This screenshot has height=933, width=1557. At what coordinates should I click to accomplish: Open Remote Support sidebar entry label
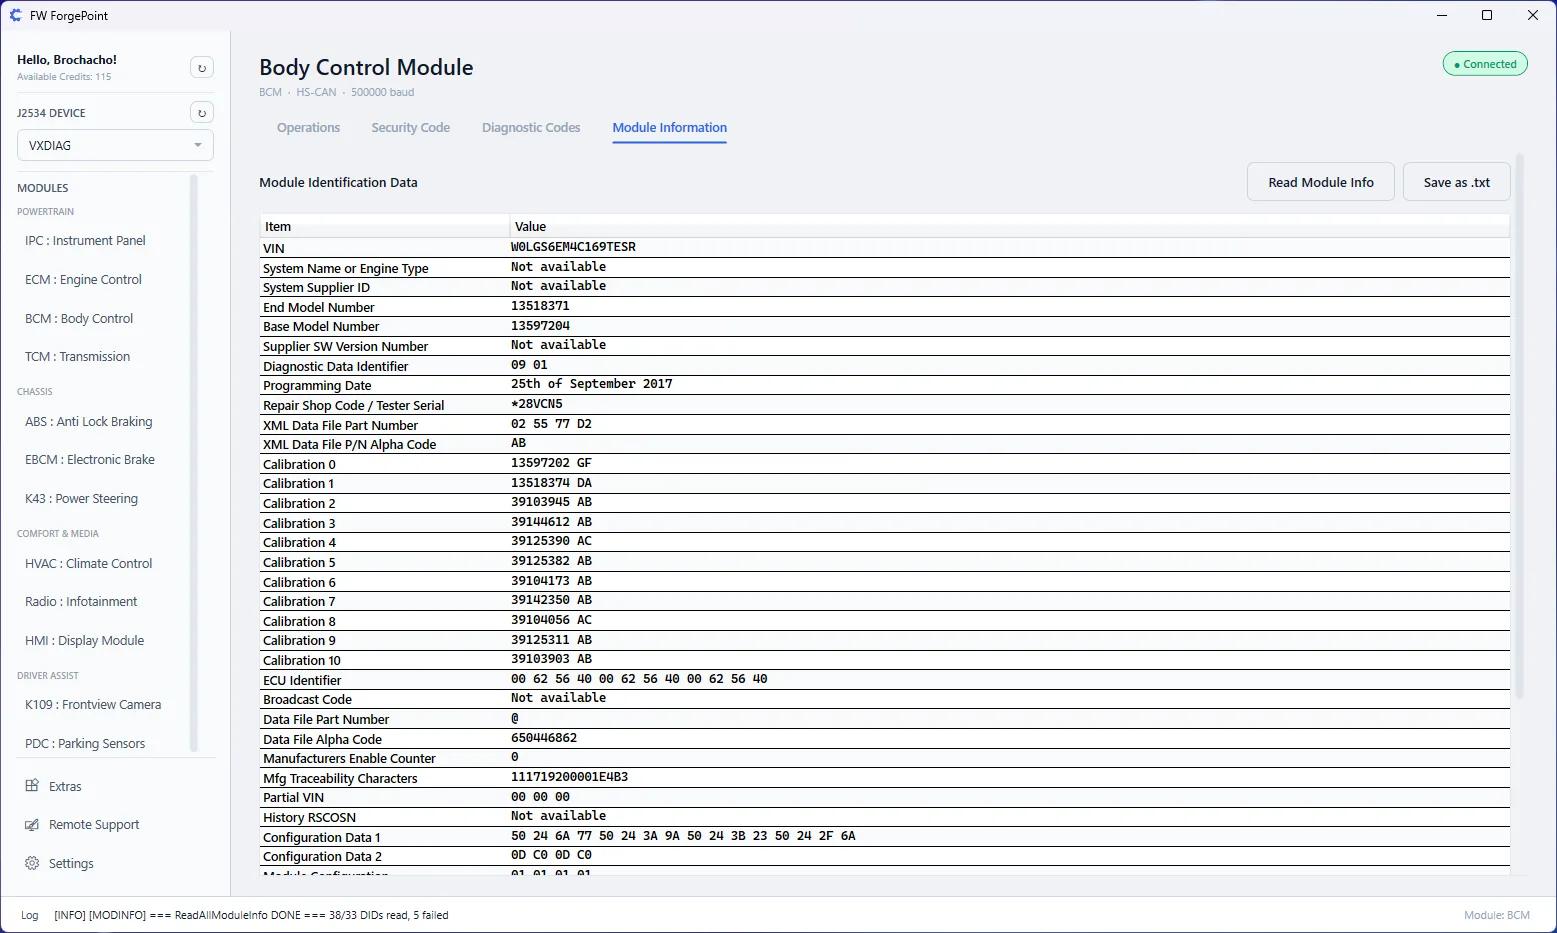[x=94, y=825]
